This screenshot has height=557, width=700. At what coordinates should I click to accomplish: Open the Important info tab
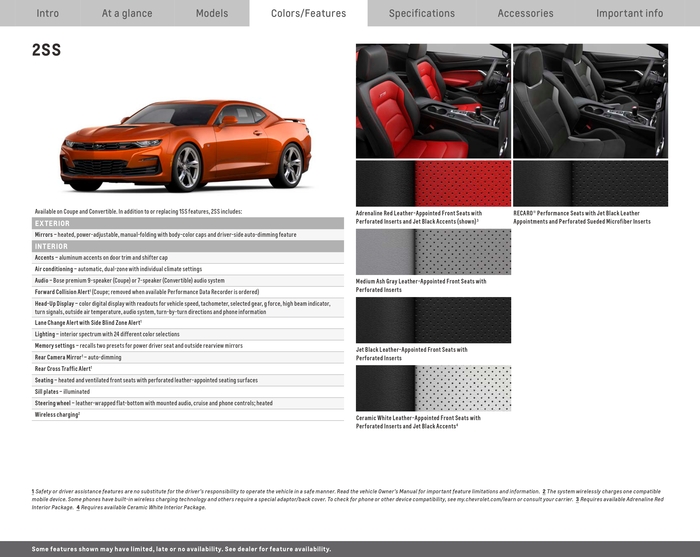click(x=629, y=13)
